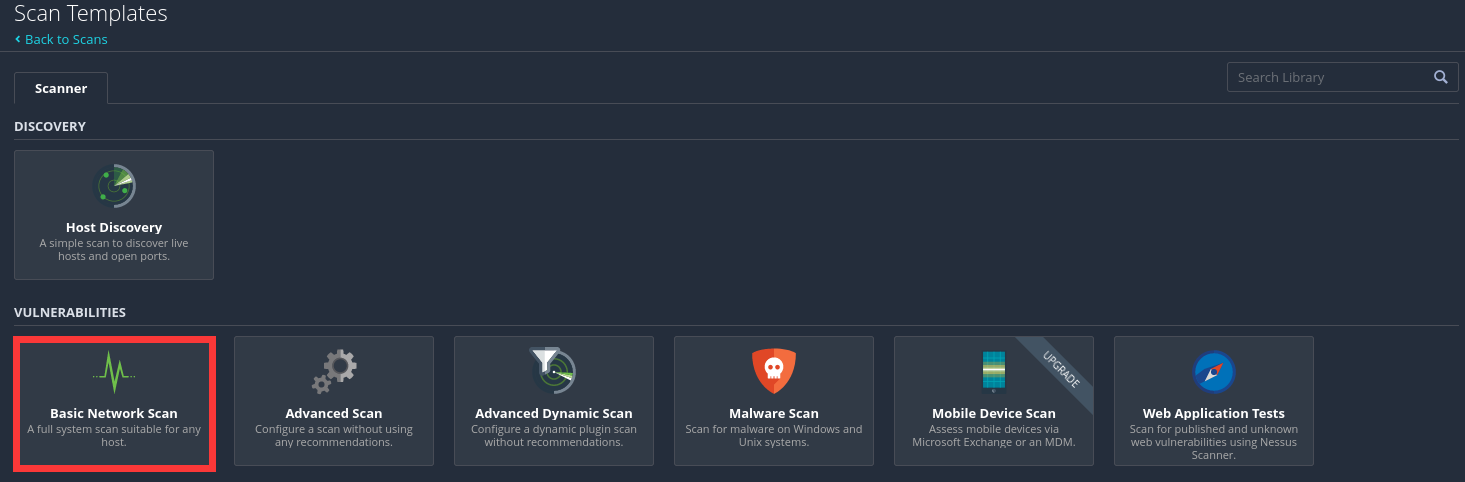This screenshot has height=482, width=1465.
Task: Click the Advanced Scan gears icon
Action: [334, 372]
